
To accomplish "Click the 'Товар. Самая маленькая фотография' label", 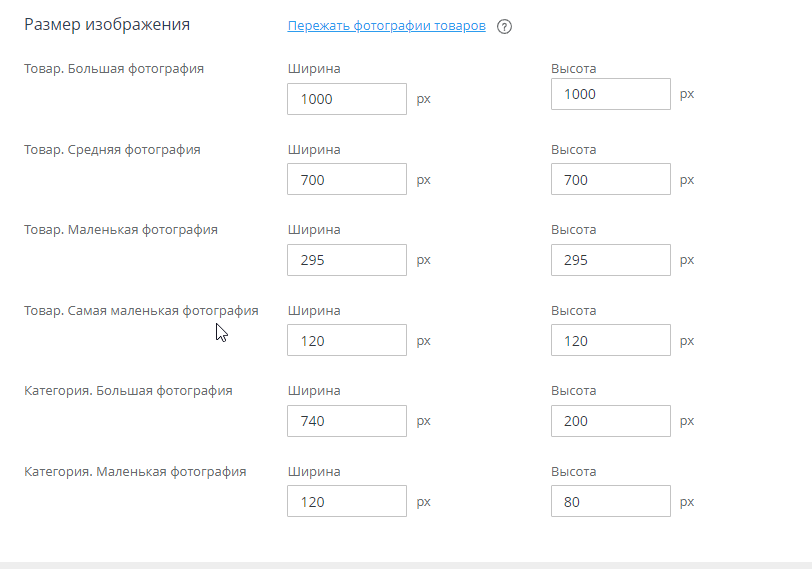I will pyautogui.click(x=141, y=311).
